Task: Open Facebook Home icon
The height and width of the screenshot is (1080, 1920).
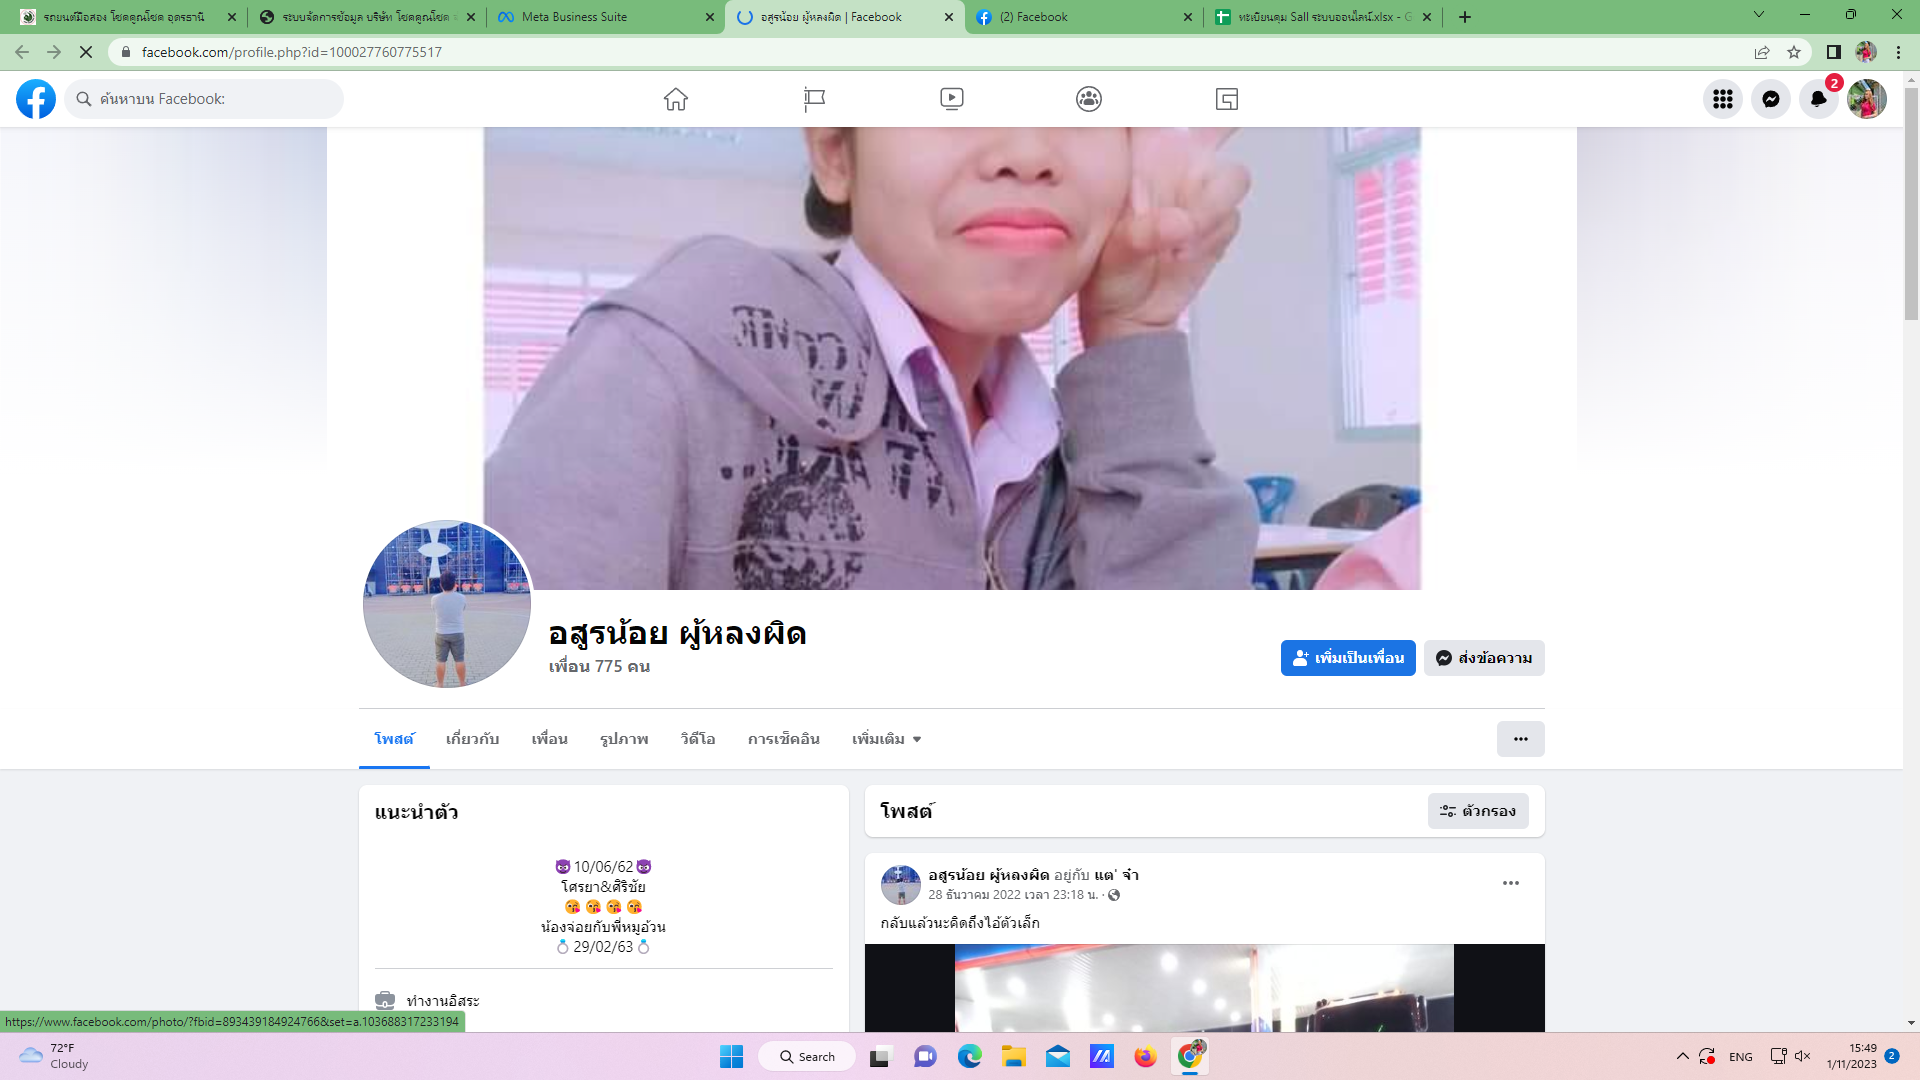Action: 676,99
